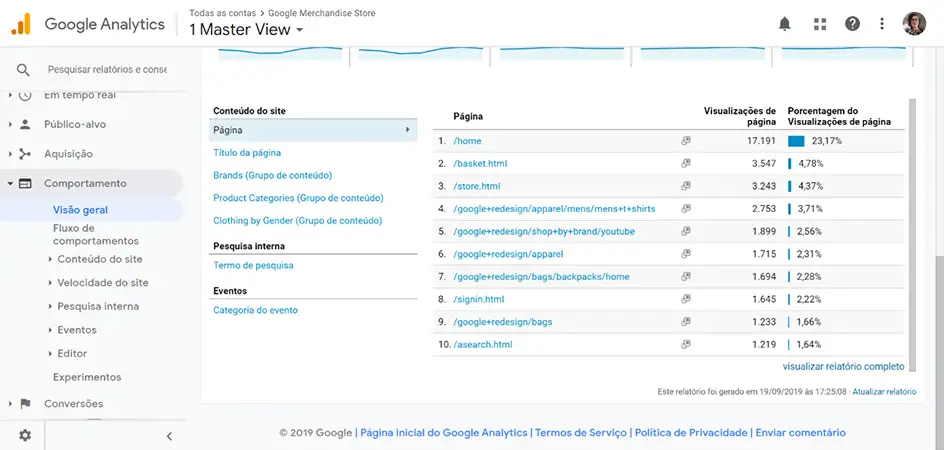Screen dimensions: 944x450
Task: Click Atualizar relatório link
Action: click(884, 392)
